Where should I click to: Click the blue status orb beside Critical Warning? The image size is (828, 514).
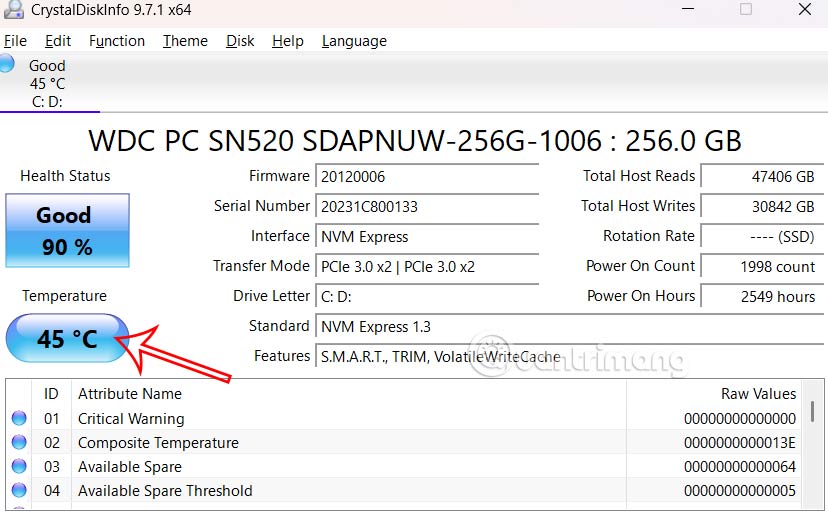[x=19, y=419]
